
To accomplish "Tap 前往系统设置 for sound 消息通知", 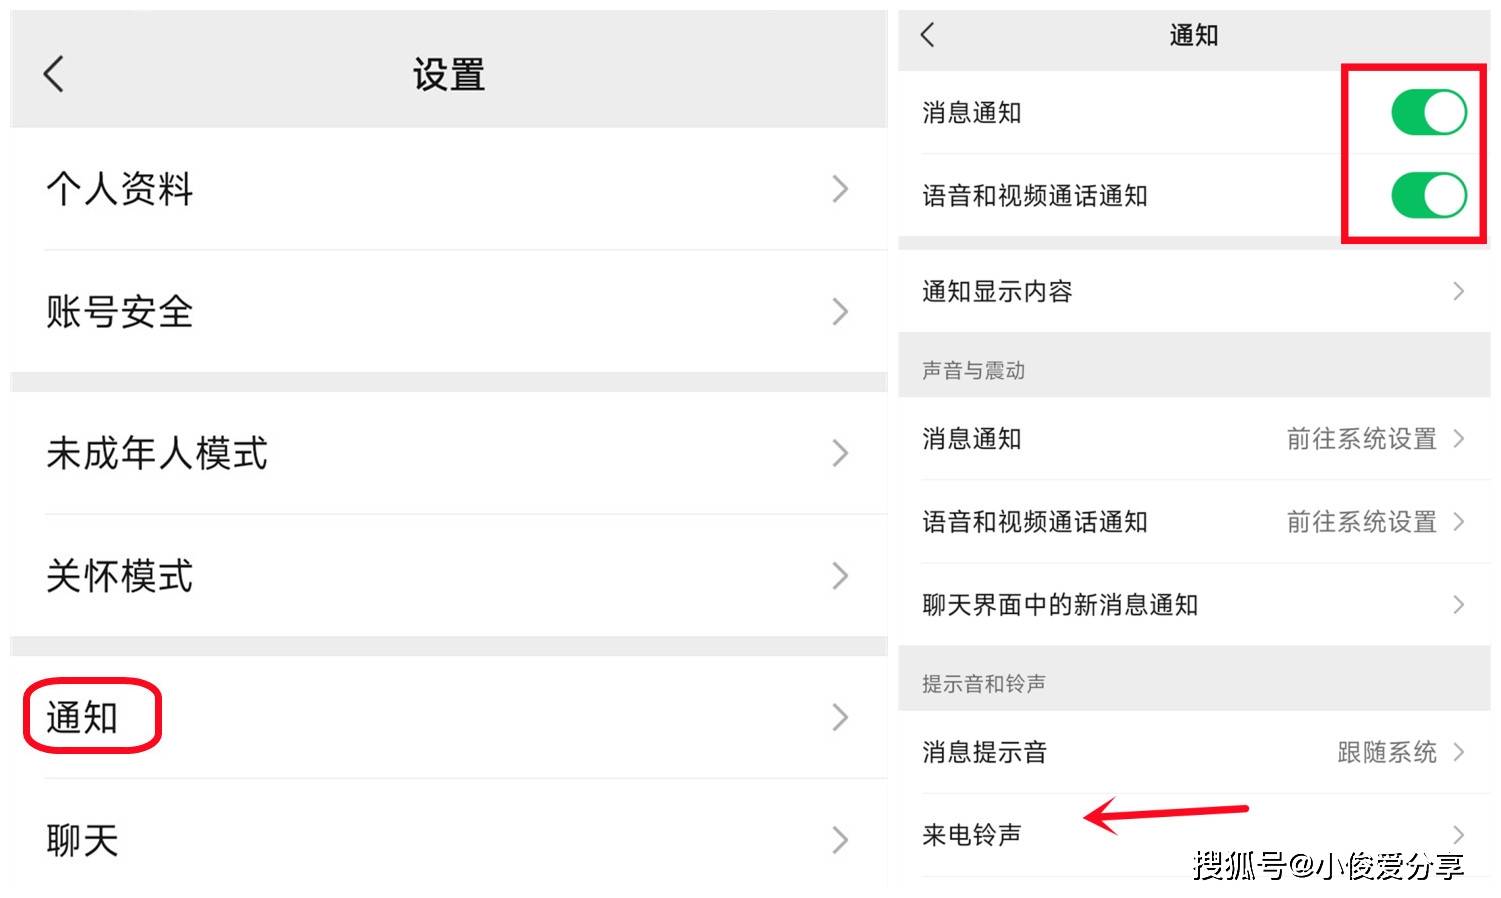I will 1361,439.
